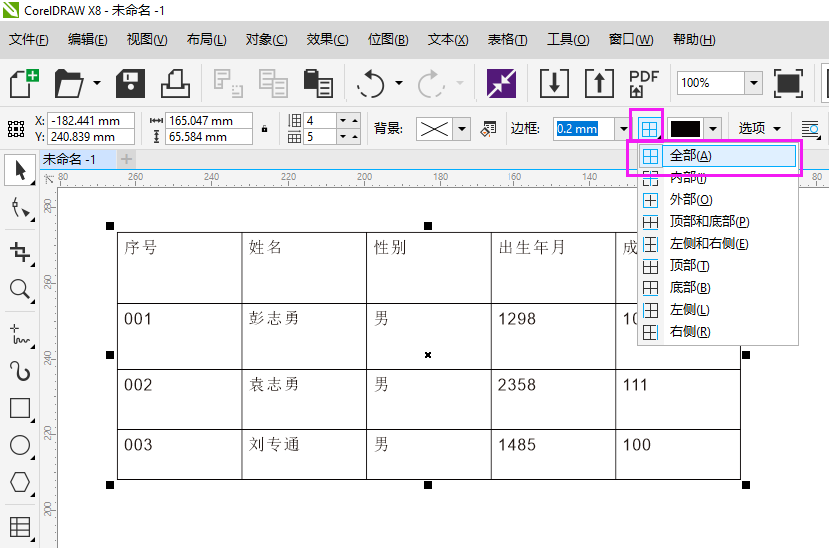Click the X position input field
The width and height of the screenshot is (829, 548).
(x=91, y=120)
